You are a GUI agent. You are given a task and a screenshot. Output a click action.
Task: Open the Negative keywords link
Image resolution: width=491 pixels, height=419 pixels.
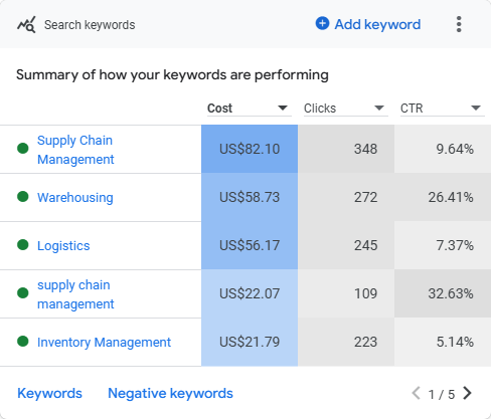[x=170, y=393]
